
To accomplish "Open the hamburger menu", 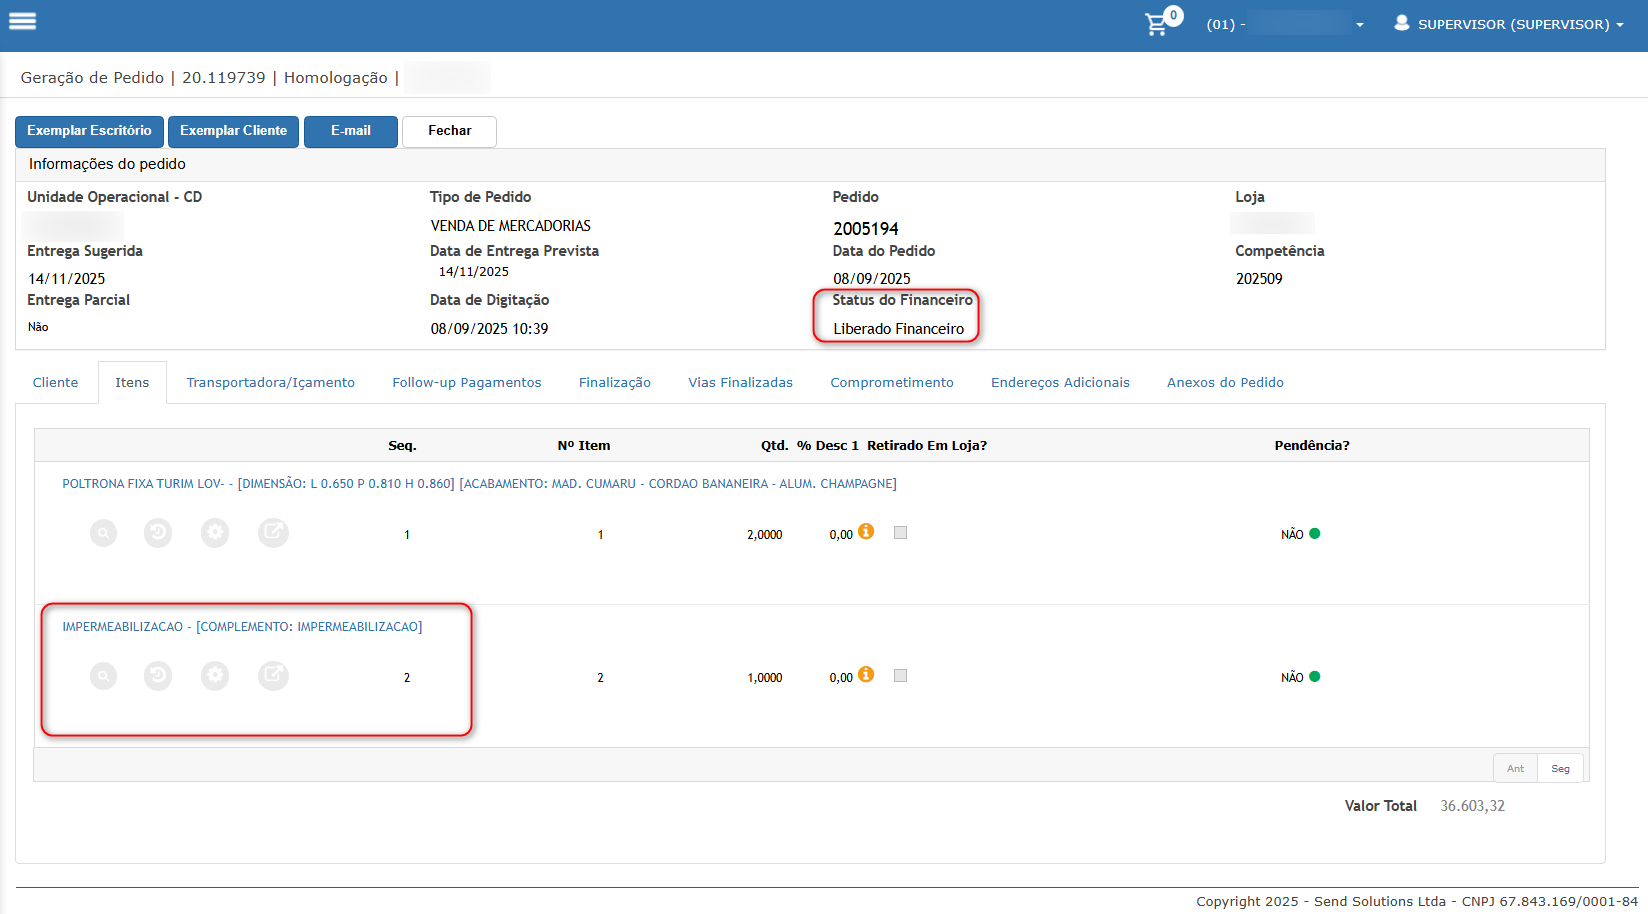I will click(x=22, y=21).
